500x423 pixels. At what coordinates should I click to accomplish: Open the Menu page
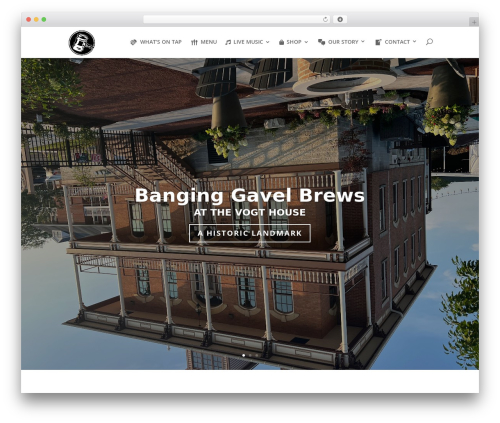[209, 42]
